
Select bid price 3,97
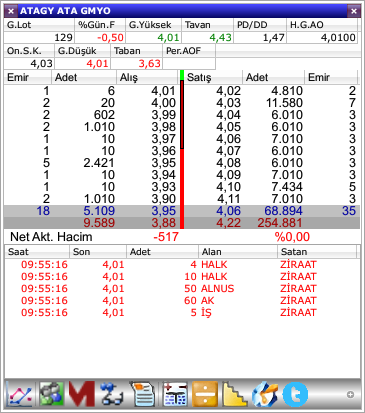pyautogui.click(x=163, y=139)
